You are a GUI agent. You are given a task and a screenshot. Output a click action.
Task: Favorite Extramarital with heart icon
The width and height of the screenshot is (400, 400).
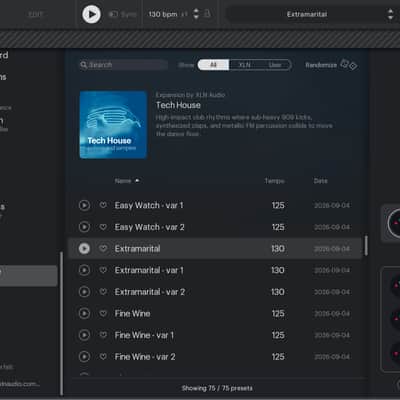(103, 248)
